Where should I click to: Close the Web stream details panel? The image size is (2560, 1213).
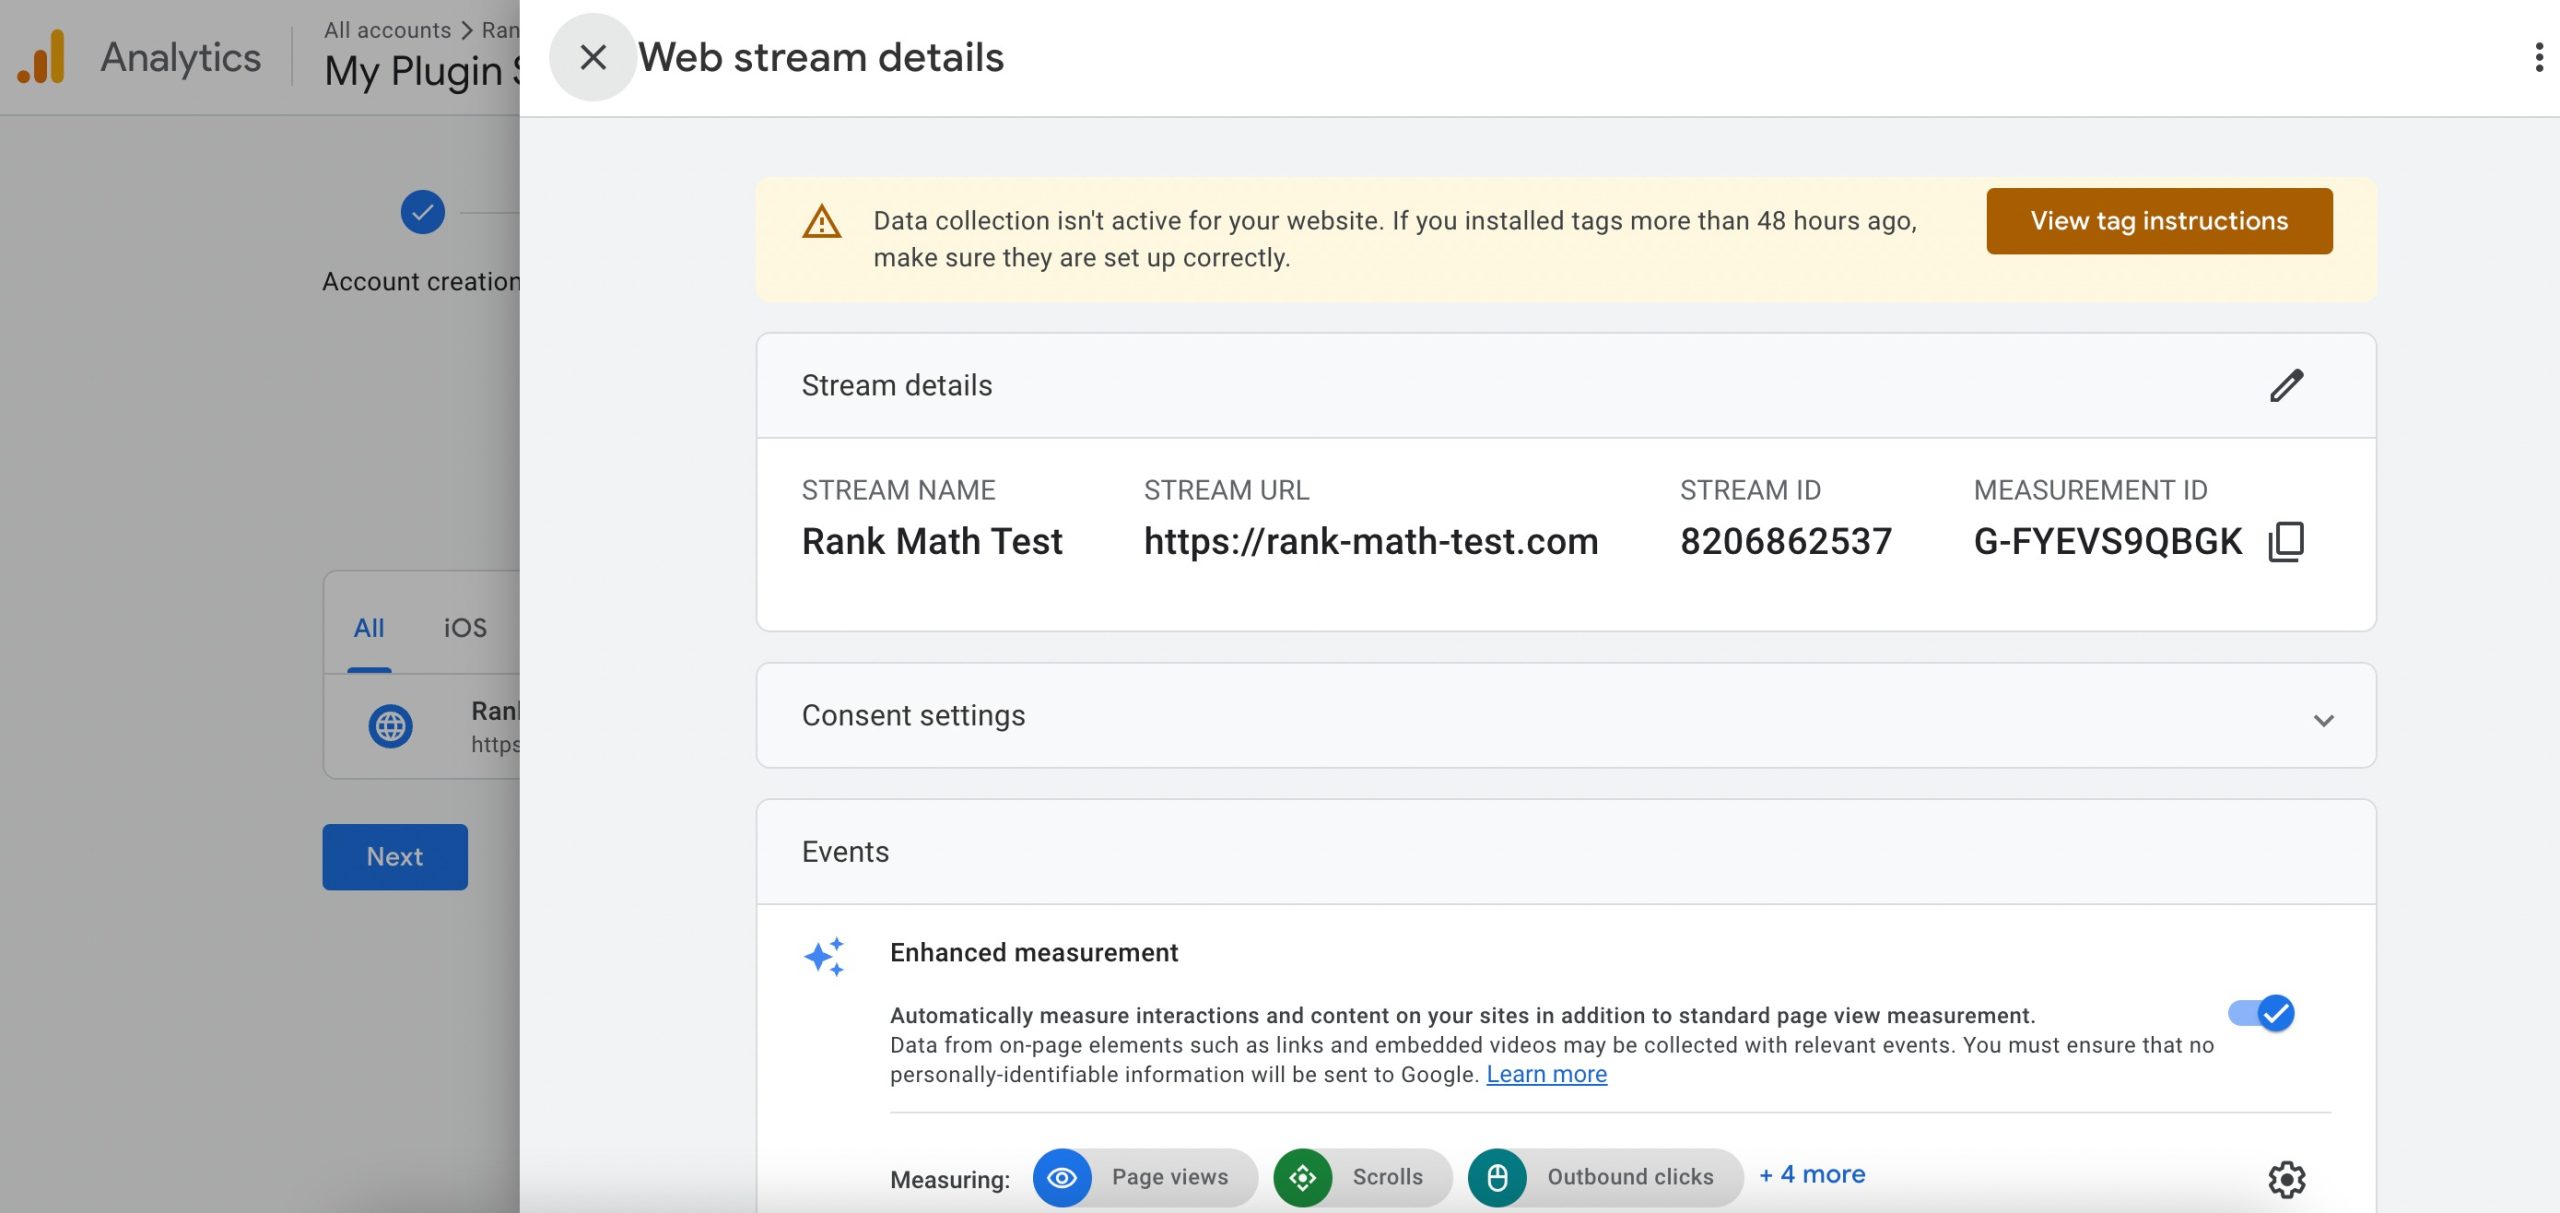coord(593,57)
